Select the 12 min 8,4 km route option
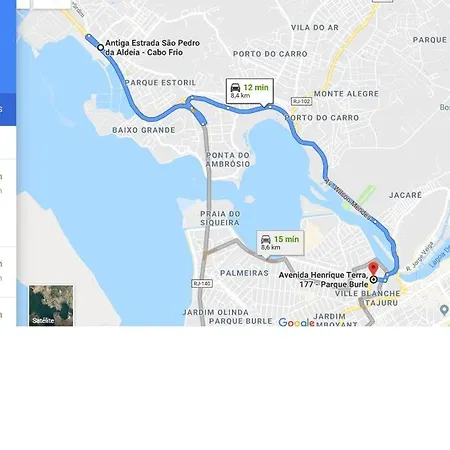This screenshot has height=450, width=450. (250, 91)
